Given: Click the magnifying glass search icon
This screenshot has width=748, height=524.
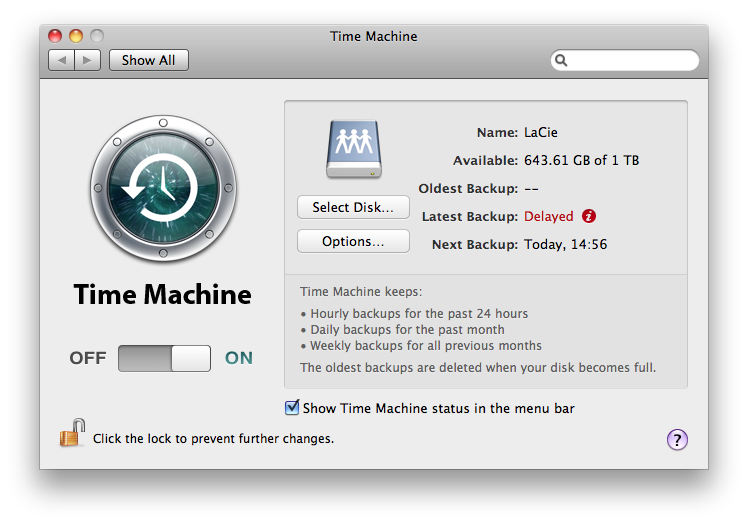Looking at the screenshot, I should 561,60.
